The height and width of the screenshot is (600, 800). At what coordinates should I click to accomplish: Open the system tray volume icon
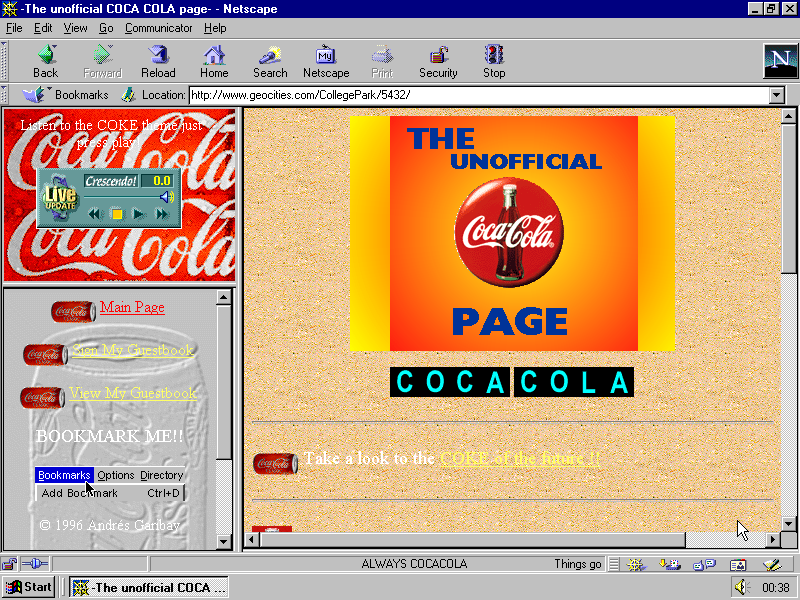(x=742, y=587)
